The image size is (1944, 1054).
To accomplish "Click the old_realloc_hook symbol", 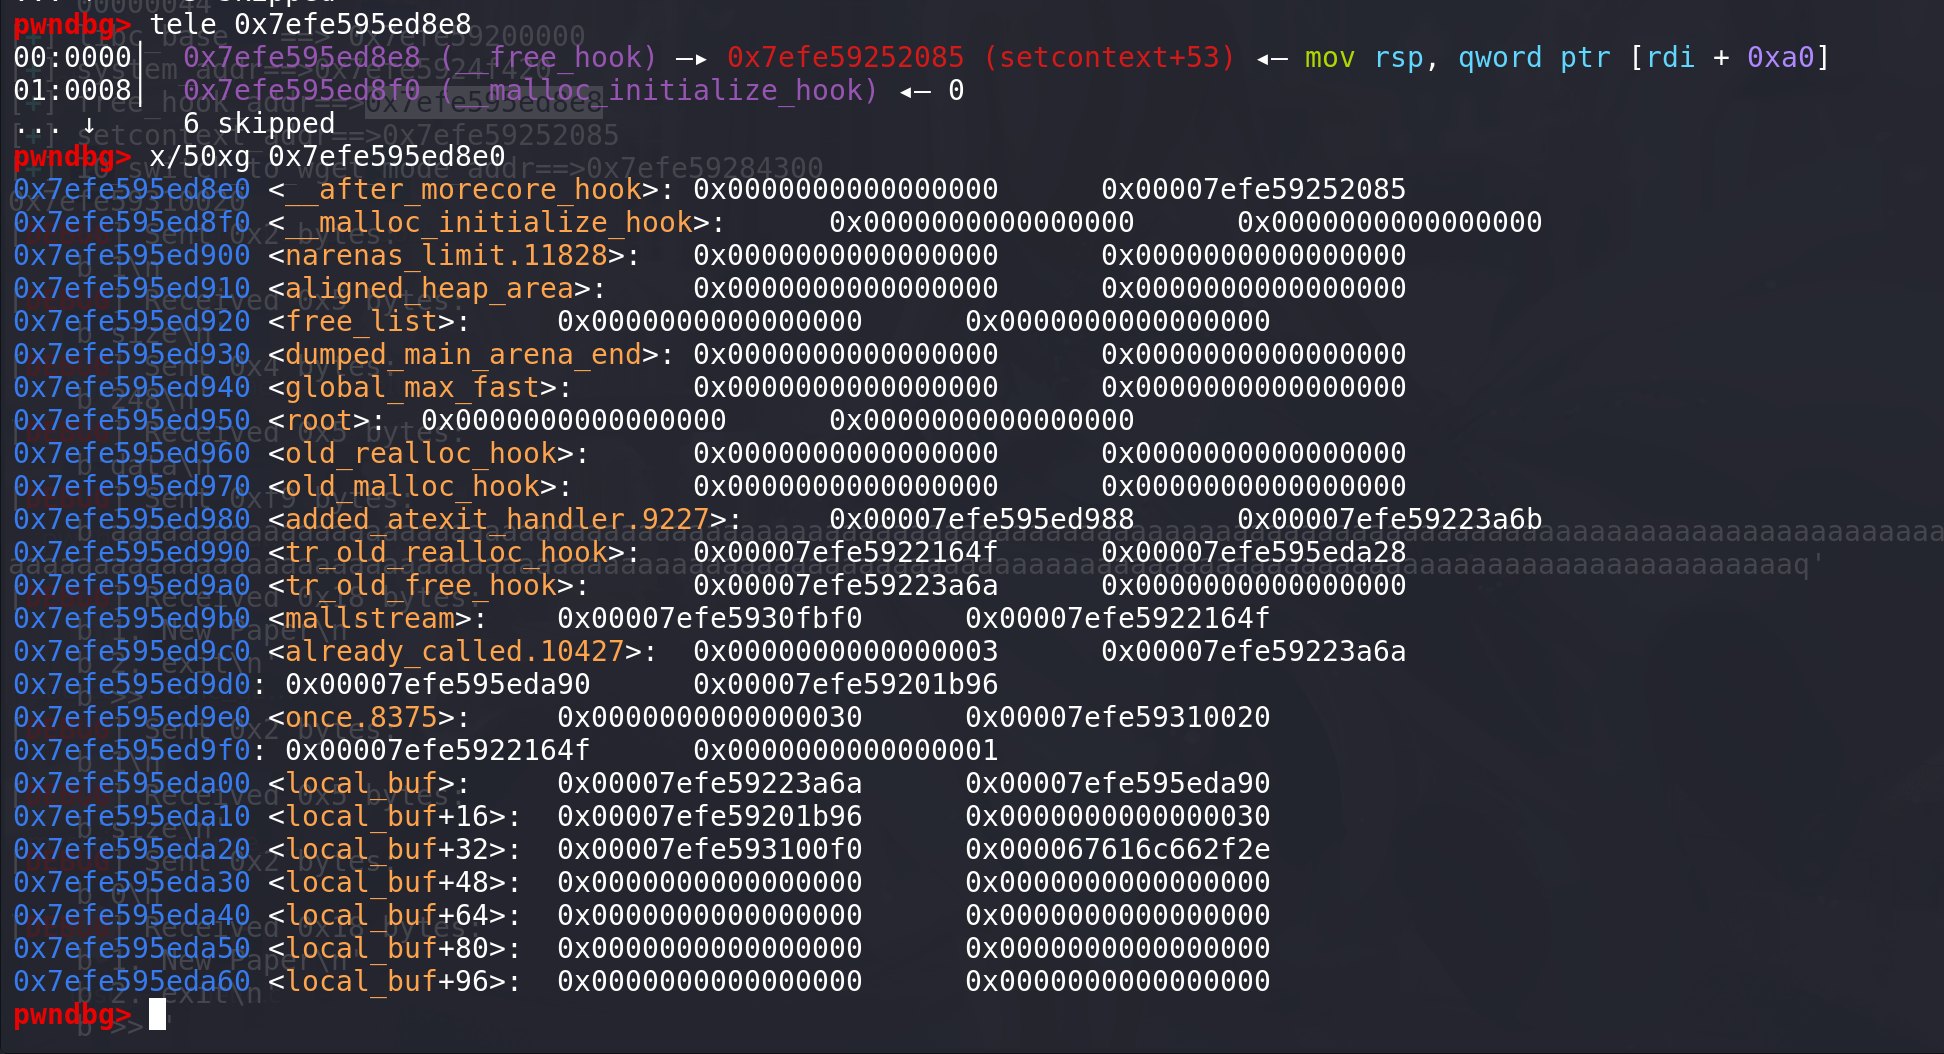I will [x=421, y=453].
